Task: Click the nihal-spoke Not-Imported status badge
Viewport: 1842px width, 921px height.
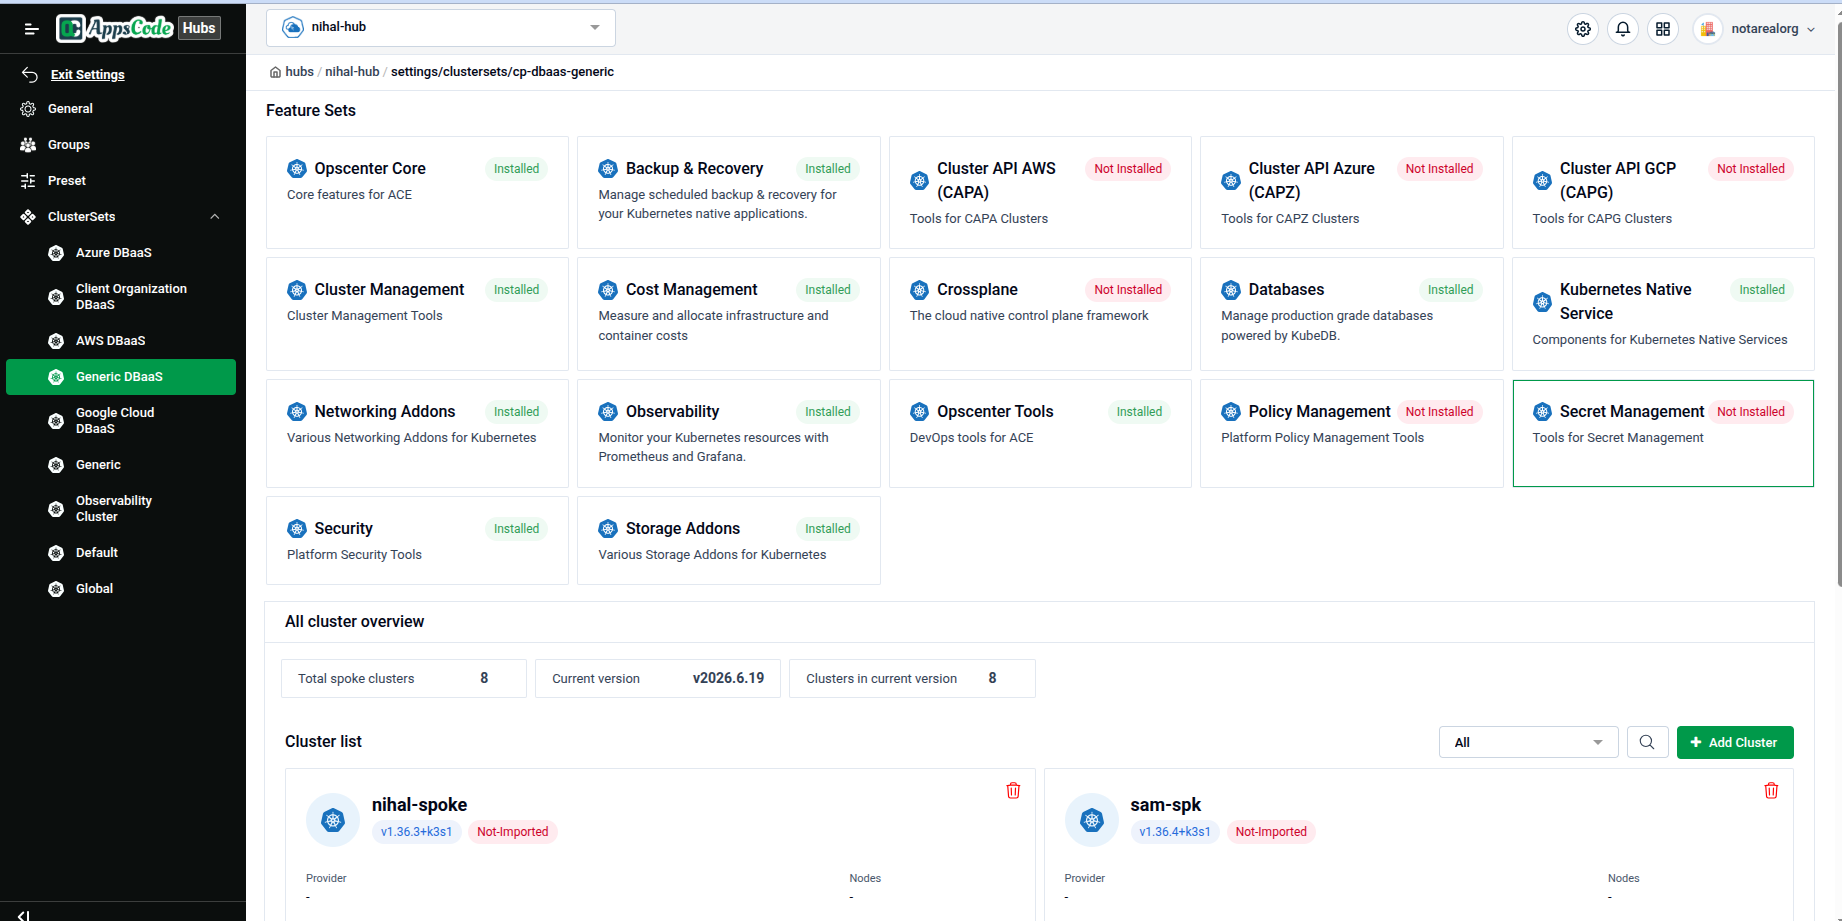Action: [x=513, y=832]
